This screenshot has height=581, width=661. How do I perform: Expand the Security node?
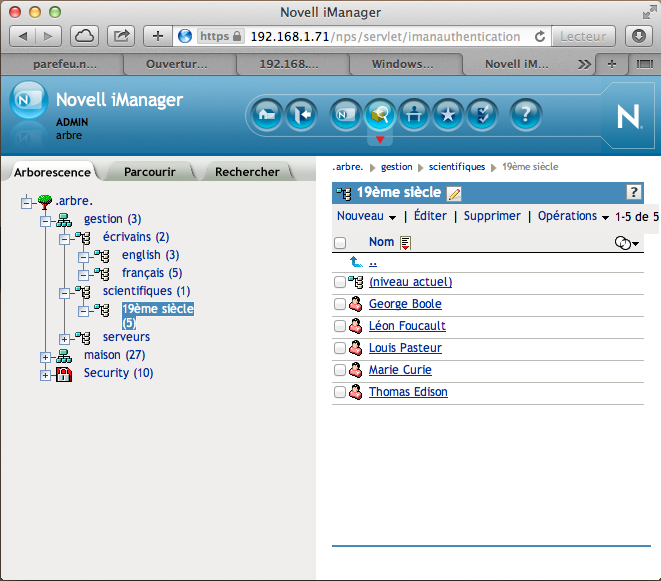45,375
